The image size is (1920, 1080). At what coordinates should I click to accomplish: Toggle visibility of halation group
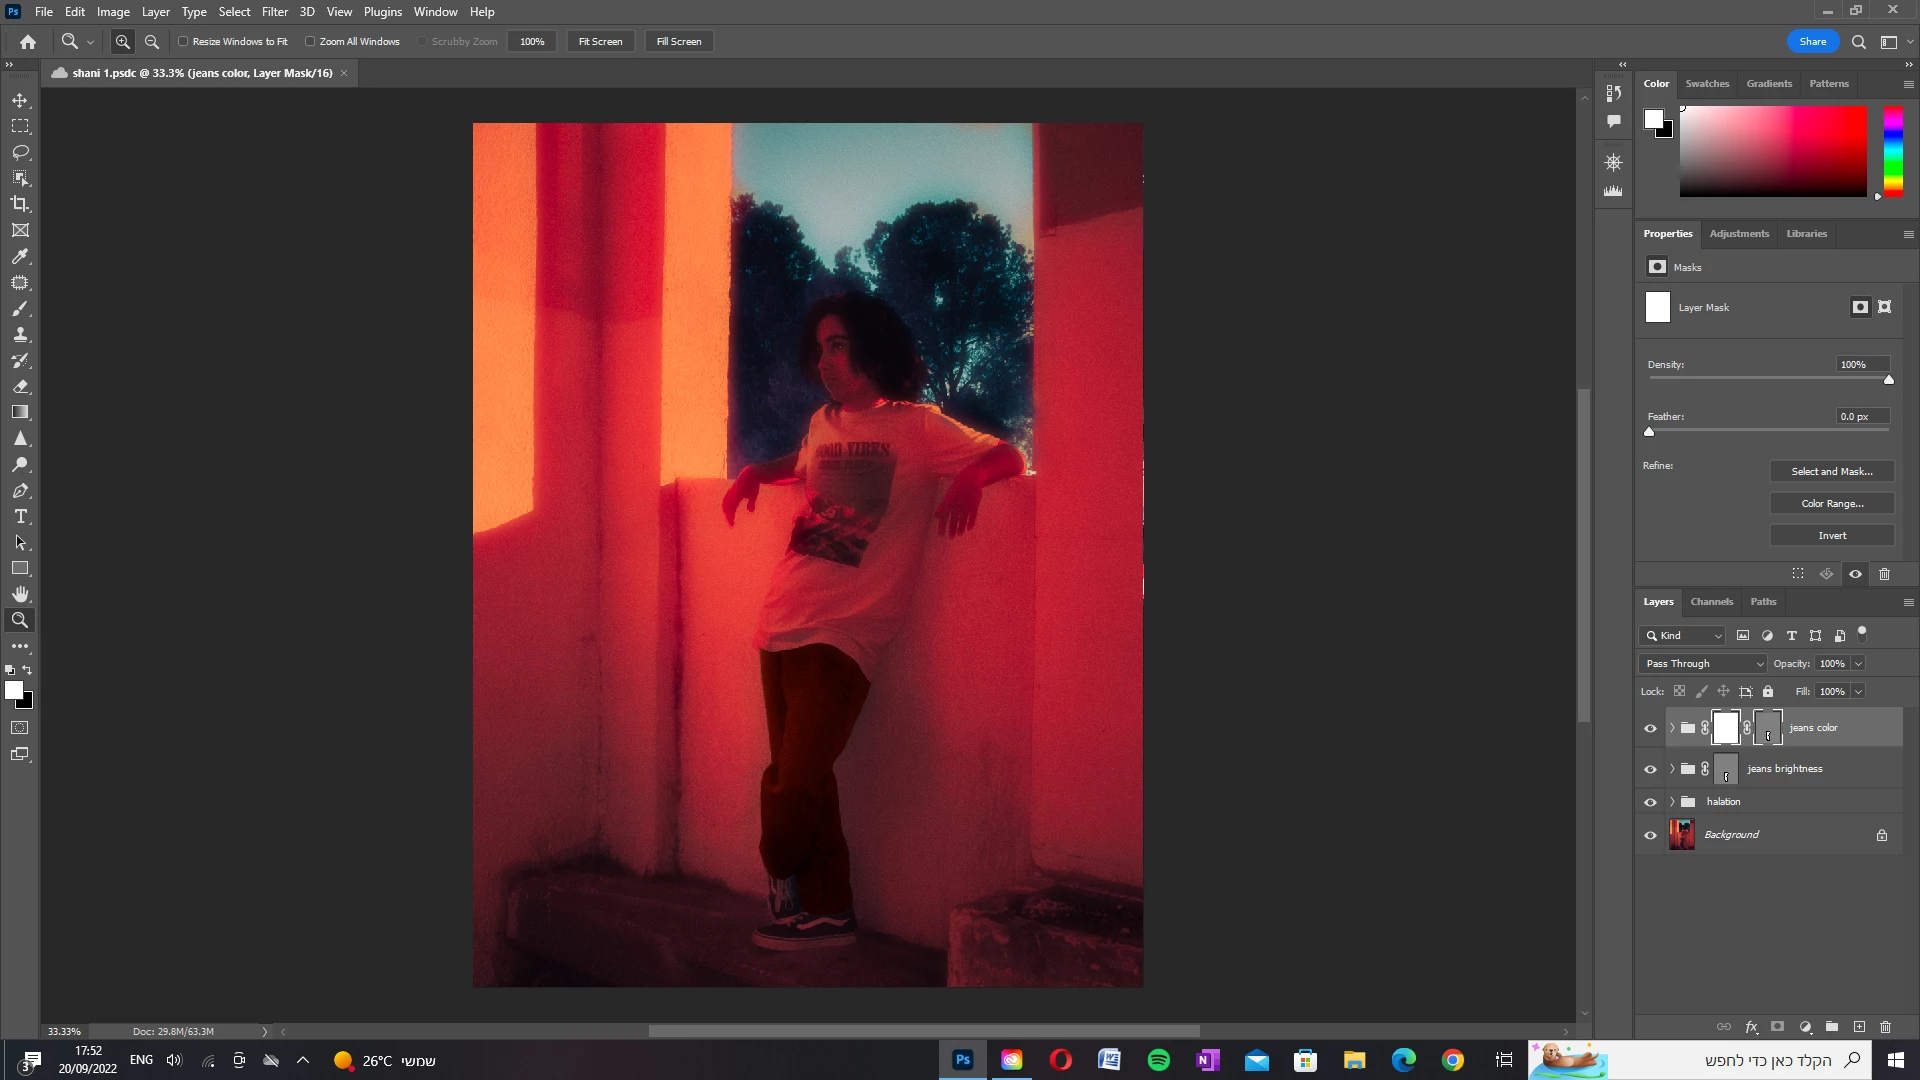pos(1650,802)
